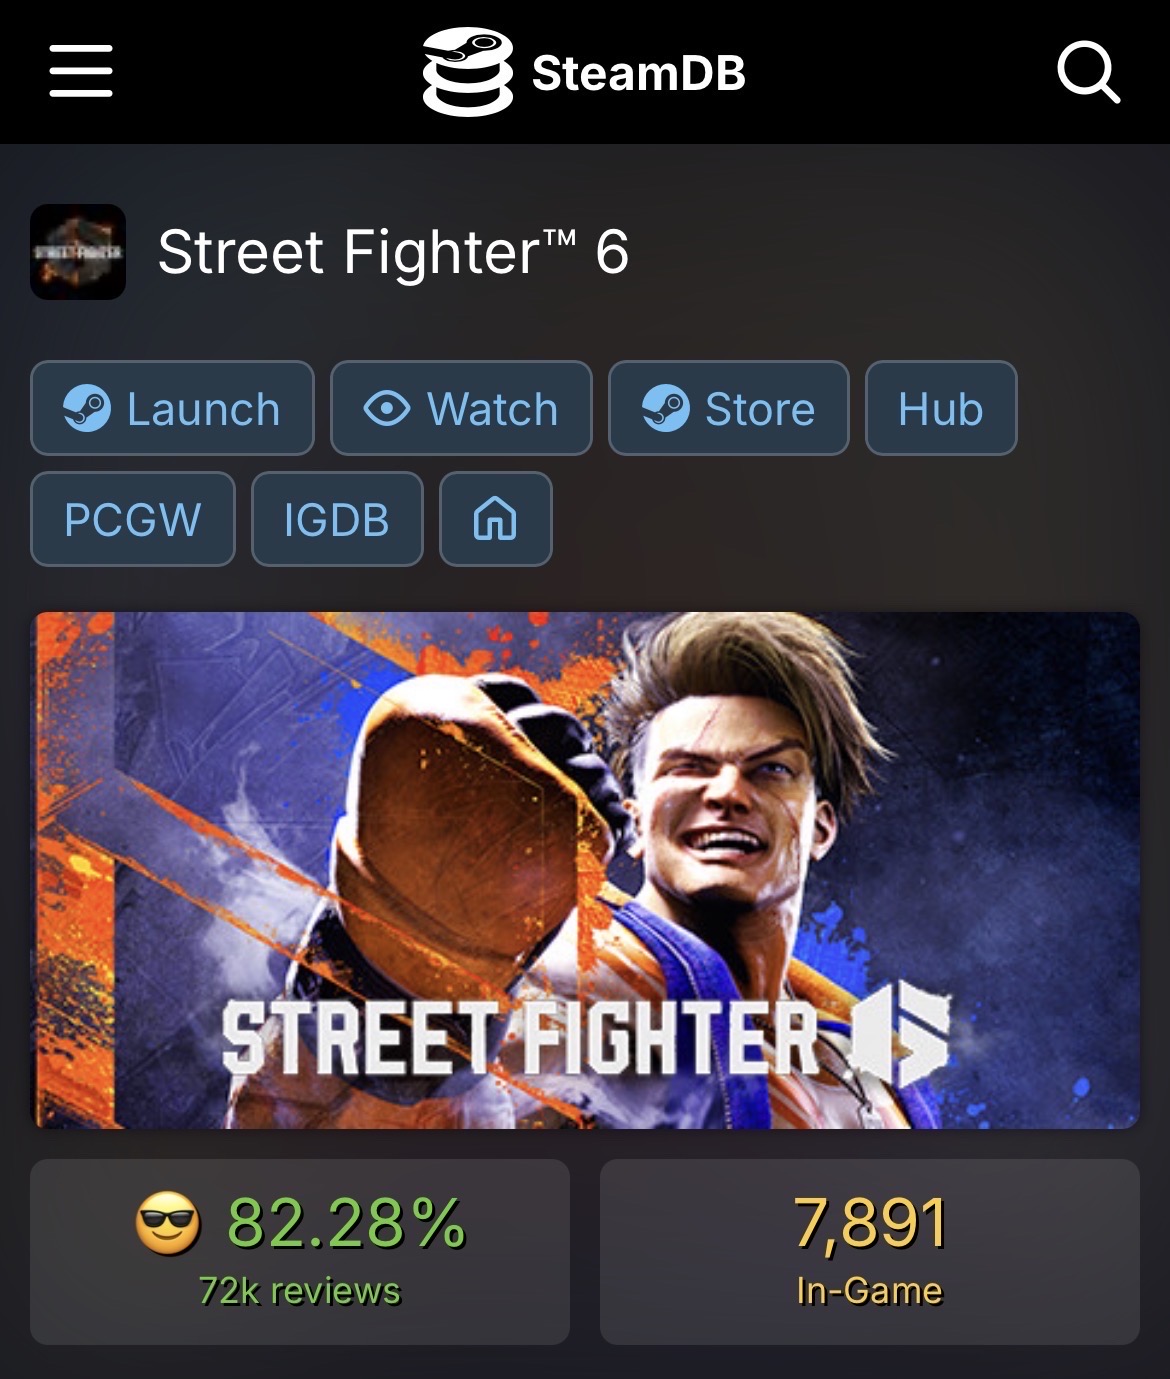
Task: Open the search magnifier icon
Action: pos(1088,72)
